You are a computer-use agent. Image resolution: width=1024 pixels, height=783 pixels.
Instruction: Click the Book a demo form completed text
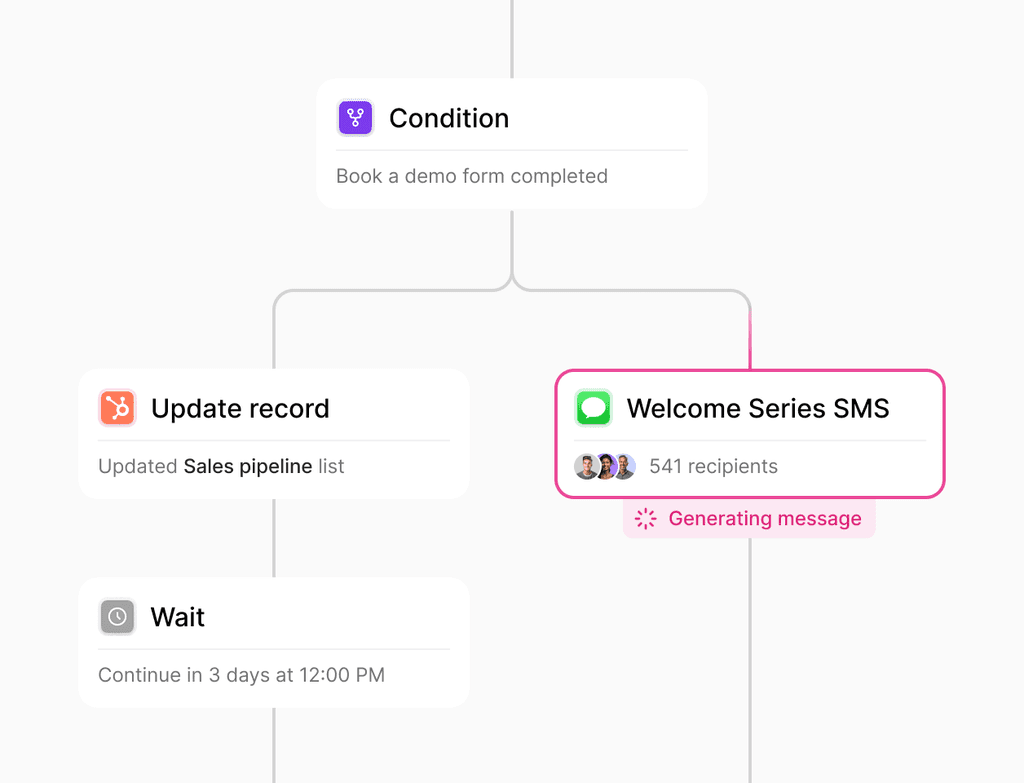pyautogui.click(x=472, y=176)
